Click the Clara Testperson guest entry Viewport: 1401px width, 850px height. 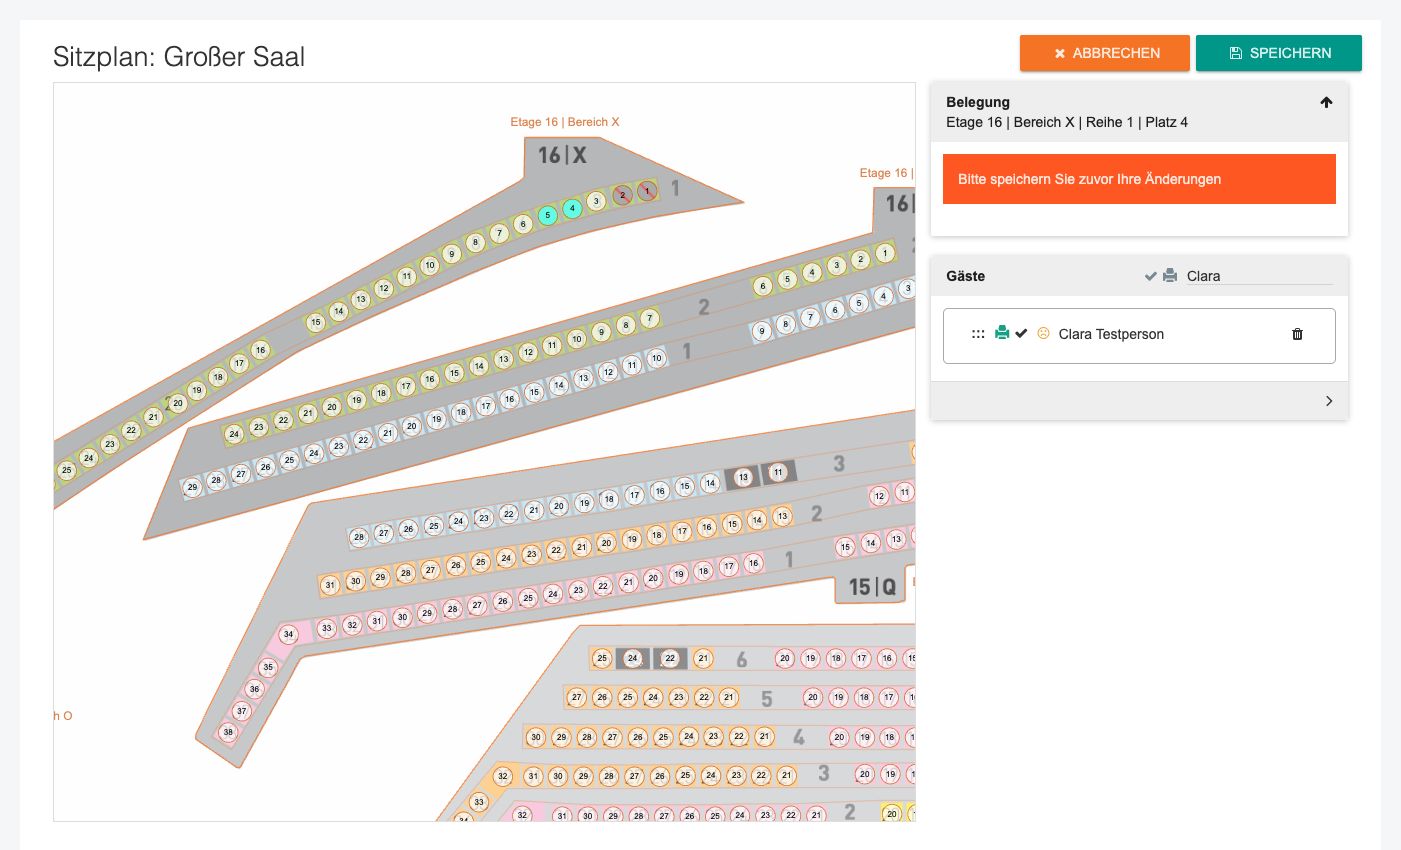click(1139, 335)
